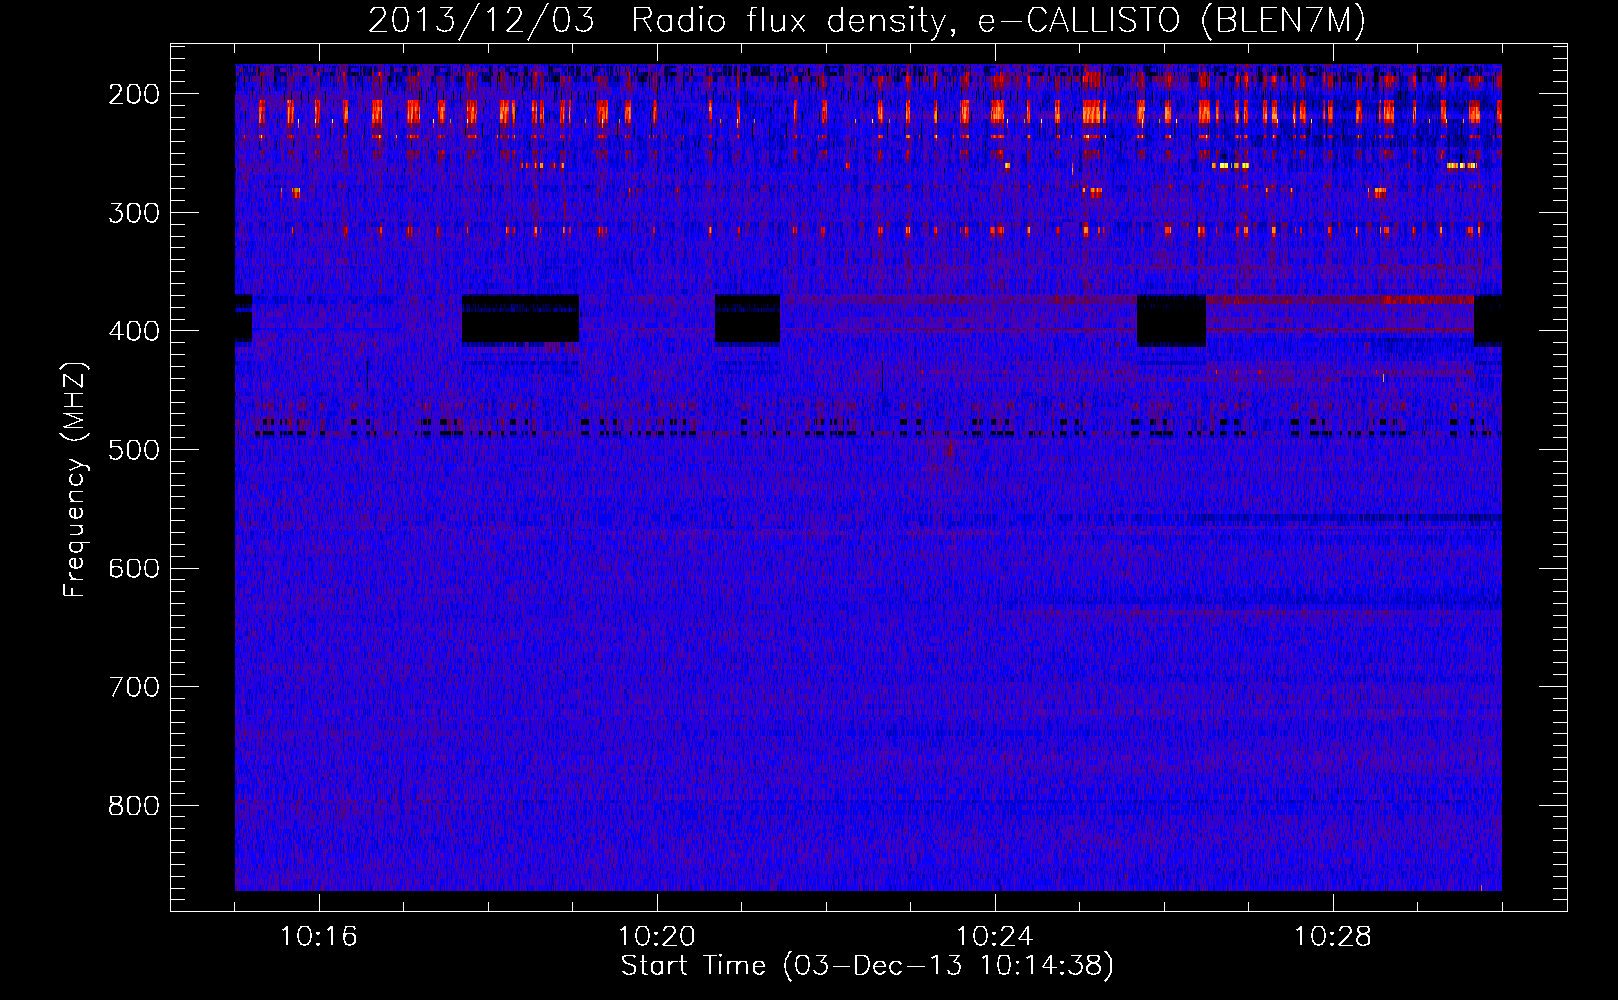Select the 500 frequency tick label
The height and width of the screenshot is (1000, 1618).
point(133,449)
